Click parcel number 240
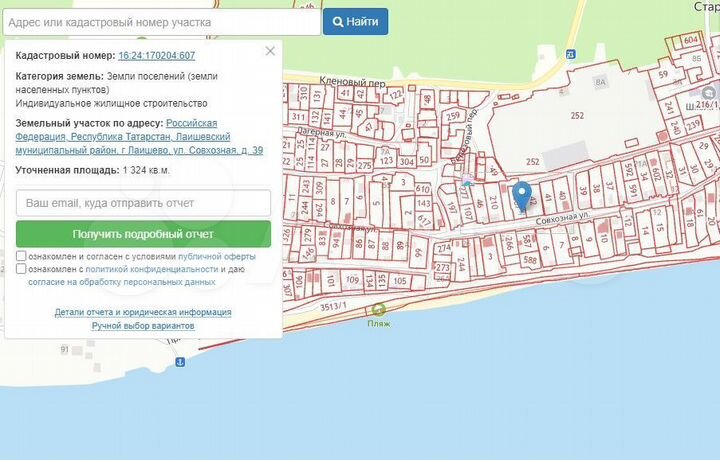The width and height of the screenshot is (720, 460). coord(675,127)
